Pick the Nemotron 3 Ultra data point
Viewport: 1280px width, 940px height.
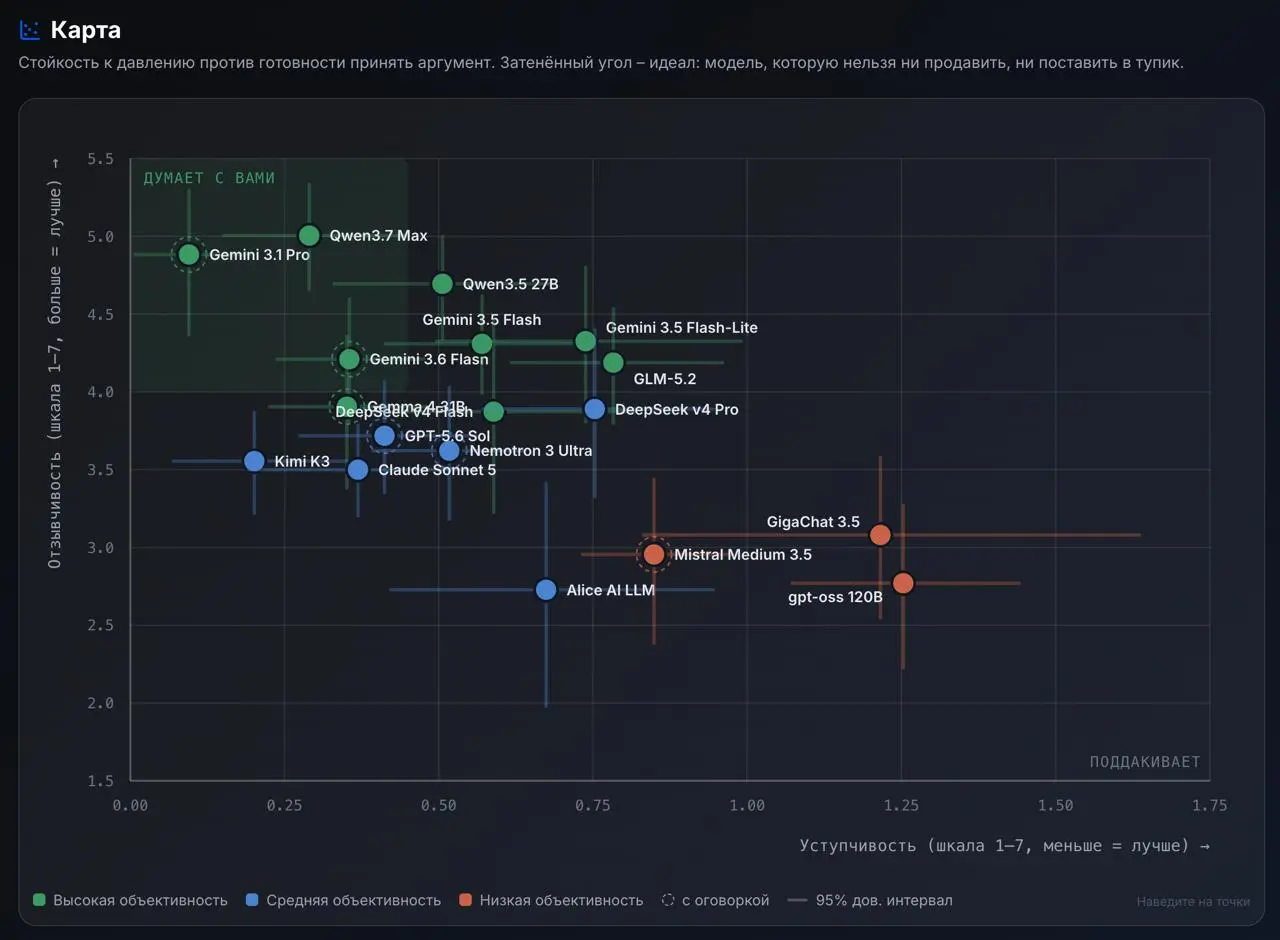click(x=449, y=451)
